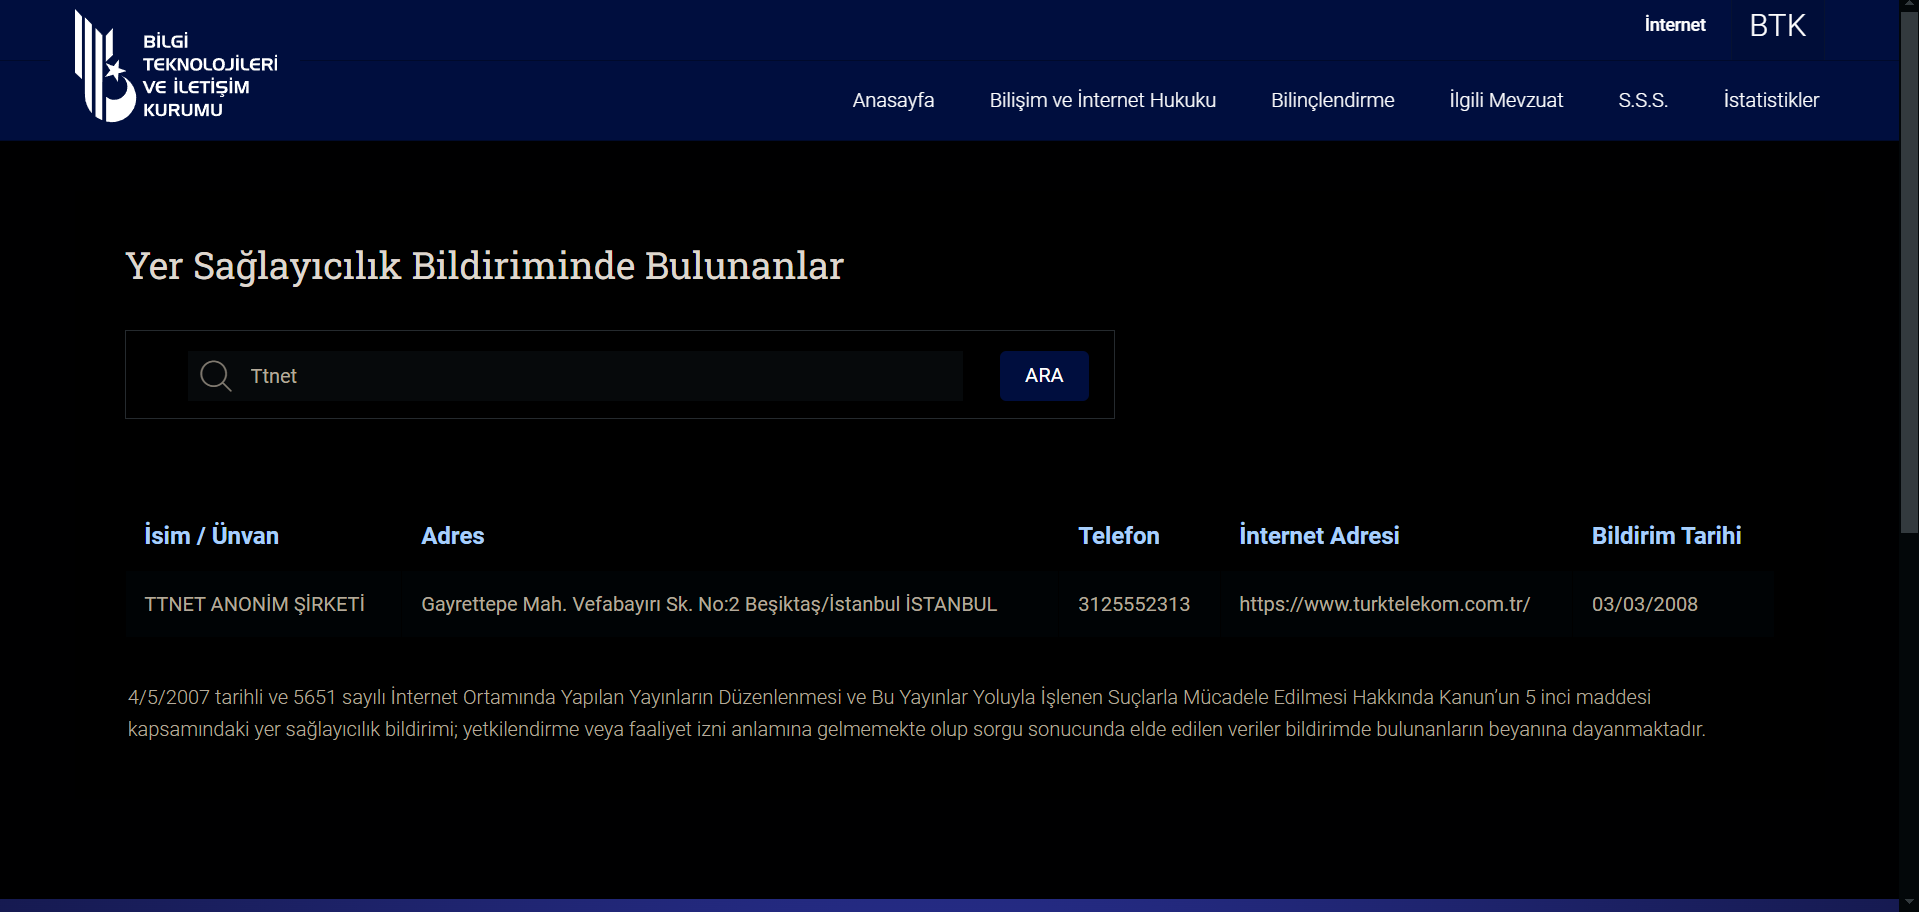Select TTNET ANONİM ŞİRKETİ cell
Viewport: 1919px width, 912px height.
point(254,604)
